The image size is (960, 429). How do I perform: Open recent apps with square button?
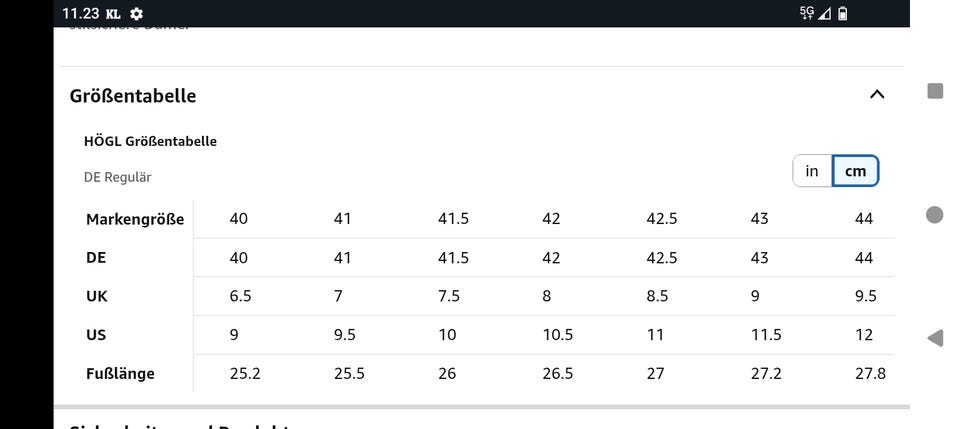pyautogui.click(x=936, y=91)
